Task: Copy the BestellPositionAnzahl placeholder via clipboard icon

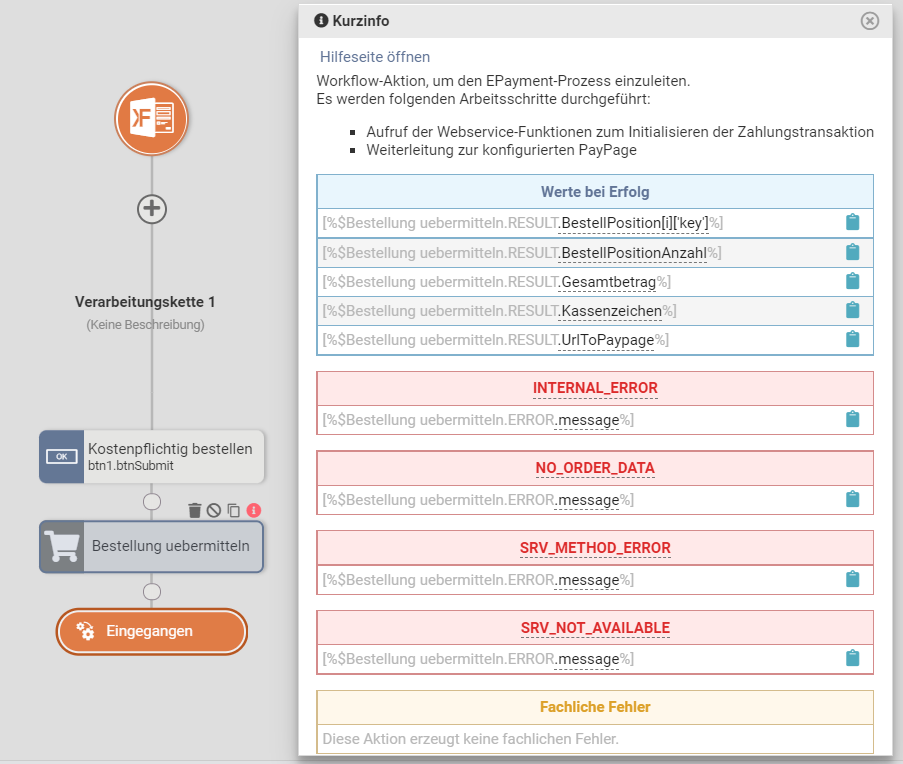Action: (x=852, y=252)
